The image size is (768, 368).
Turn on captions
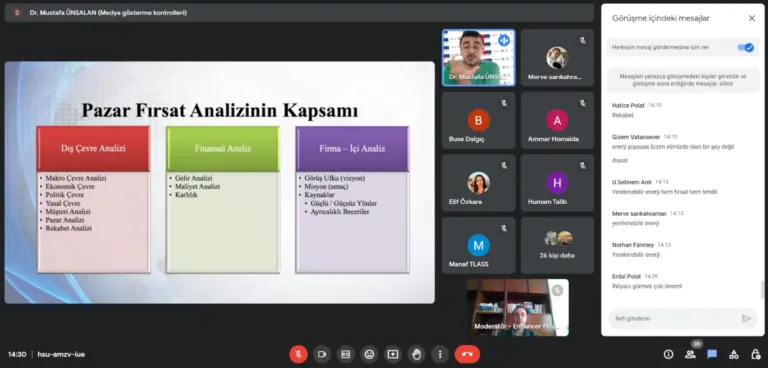346,354
